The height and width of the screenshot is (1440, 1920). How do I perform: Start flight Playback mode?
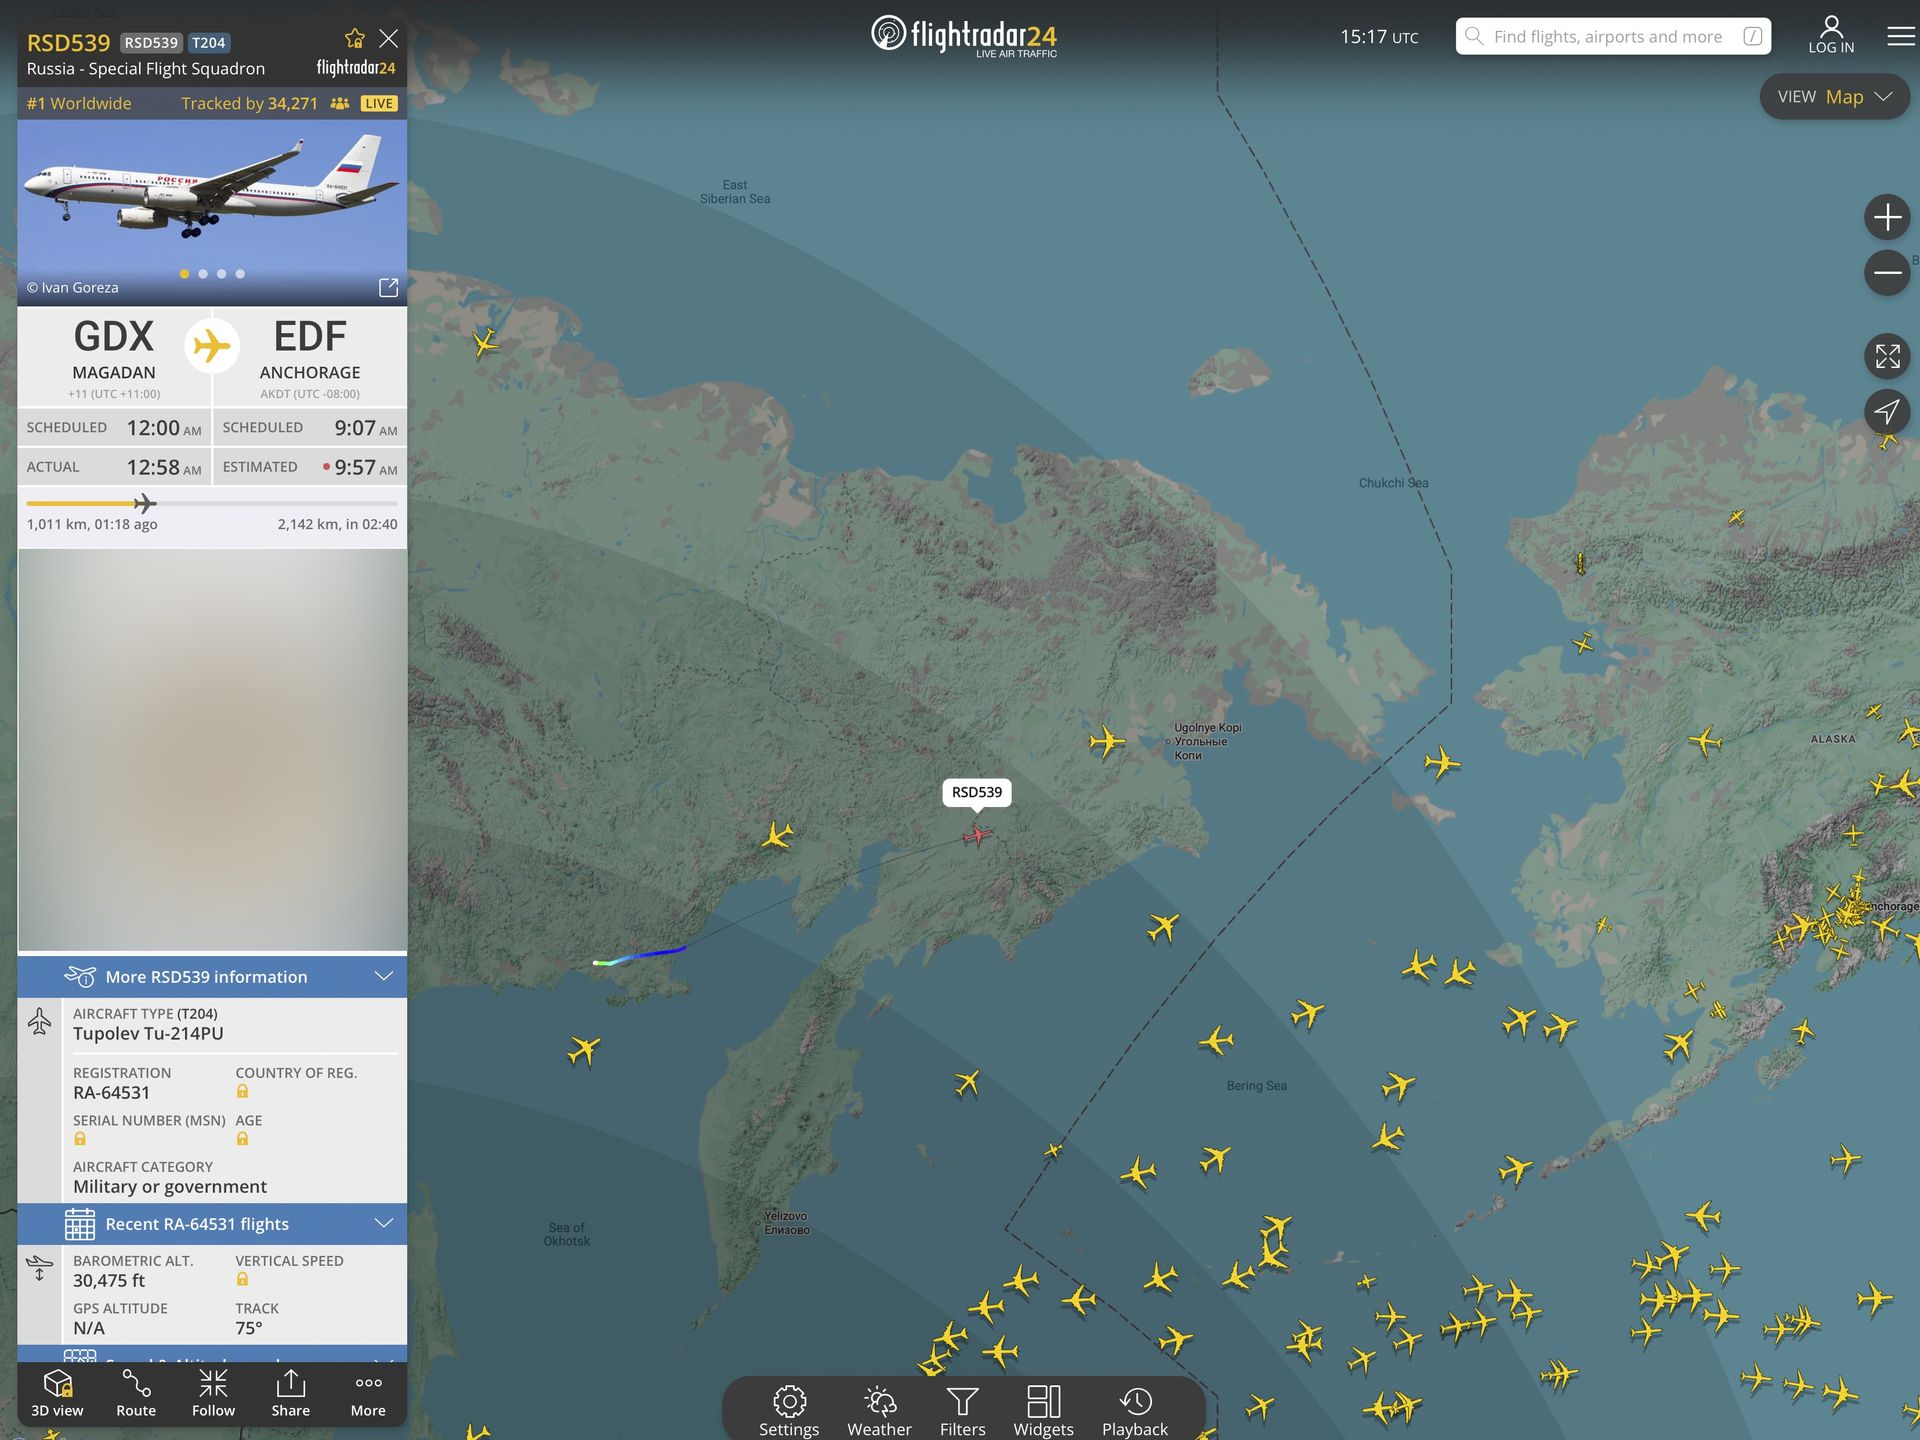(1135, 1408)
